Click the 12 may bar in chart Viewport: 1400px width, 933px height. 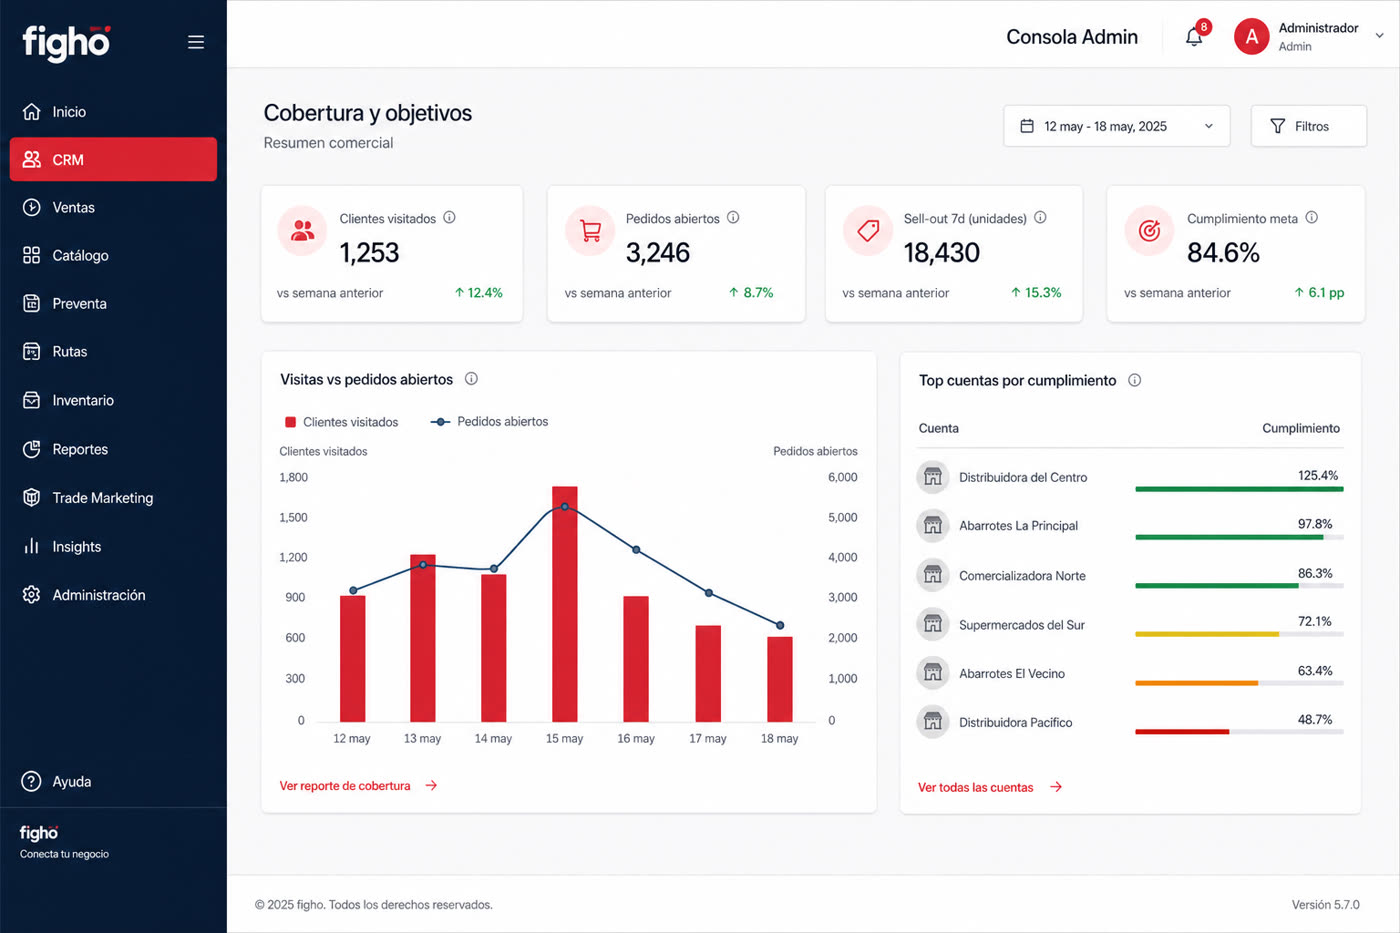(x=352, y=658)
